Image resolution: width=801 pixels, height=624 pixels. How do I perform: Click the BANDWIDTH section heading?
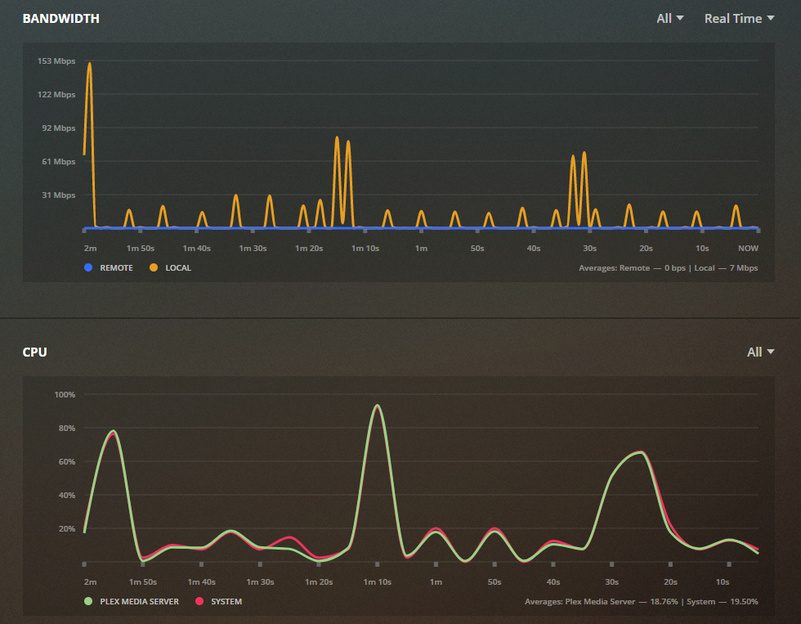tap(61, 18)
